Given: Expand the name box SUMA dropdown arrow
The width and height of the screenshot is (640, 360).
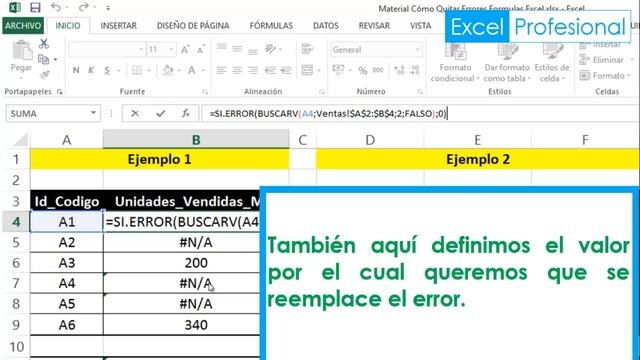Looking at the screenshot, I should [93, 113].
